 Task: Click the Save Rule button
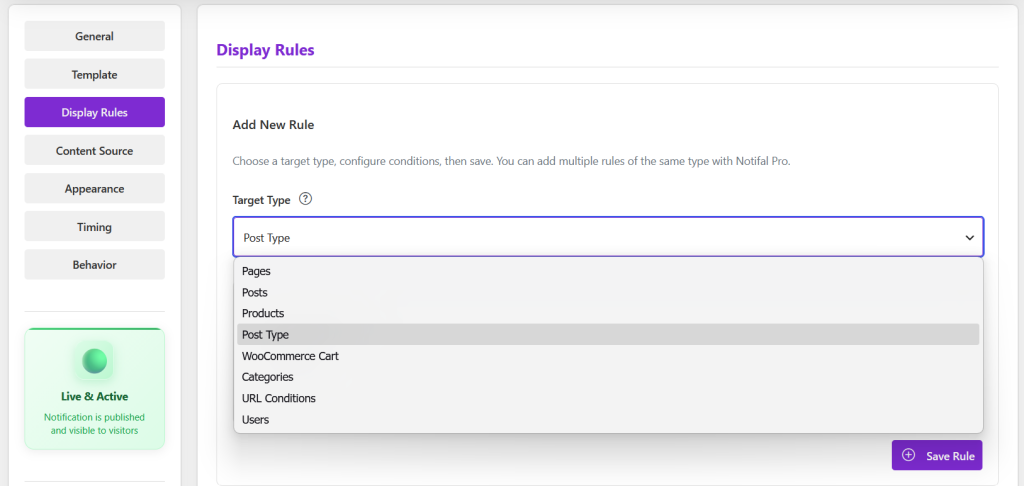click(x=937, y=455)
